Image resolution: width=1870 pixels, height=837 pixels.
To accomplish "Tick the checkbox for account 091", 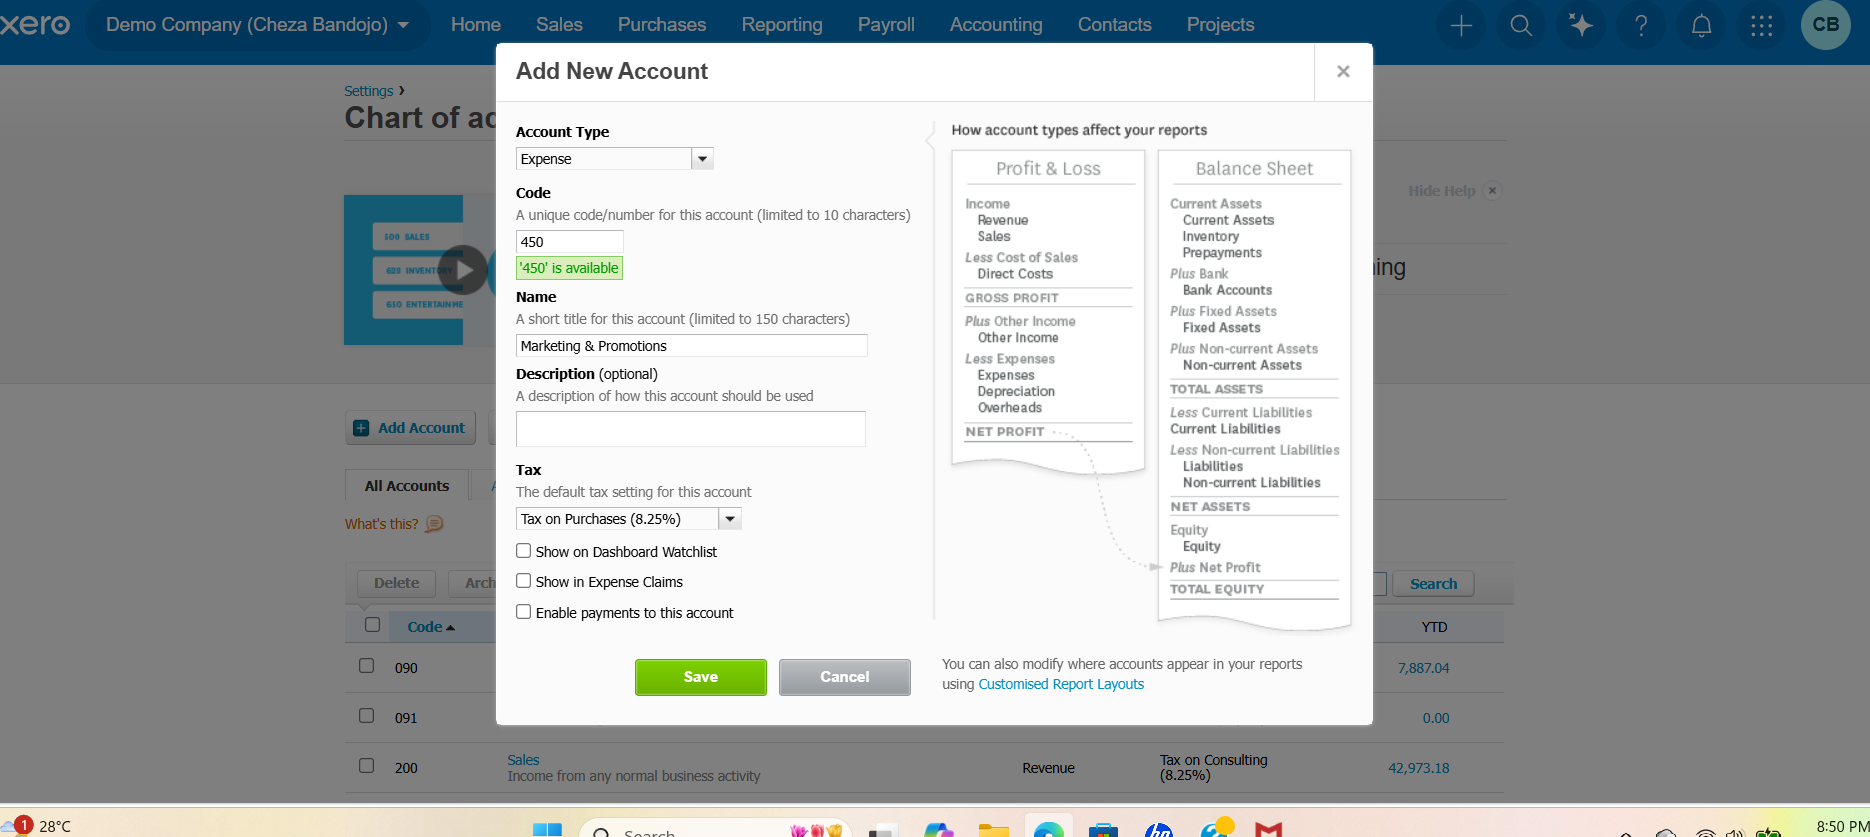I will pyautogui.click(x=366, y=716).
